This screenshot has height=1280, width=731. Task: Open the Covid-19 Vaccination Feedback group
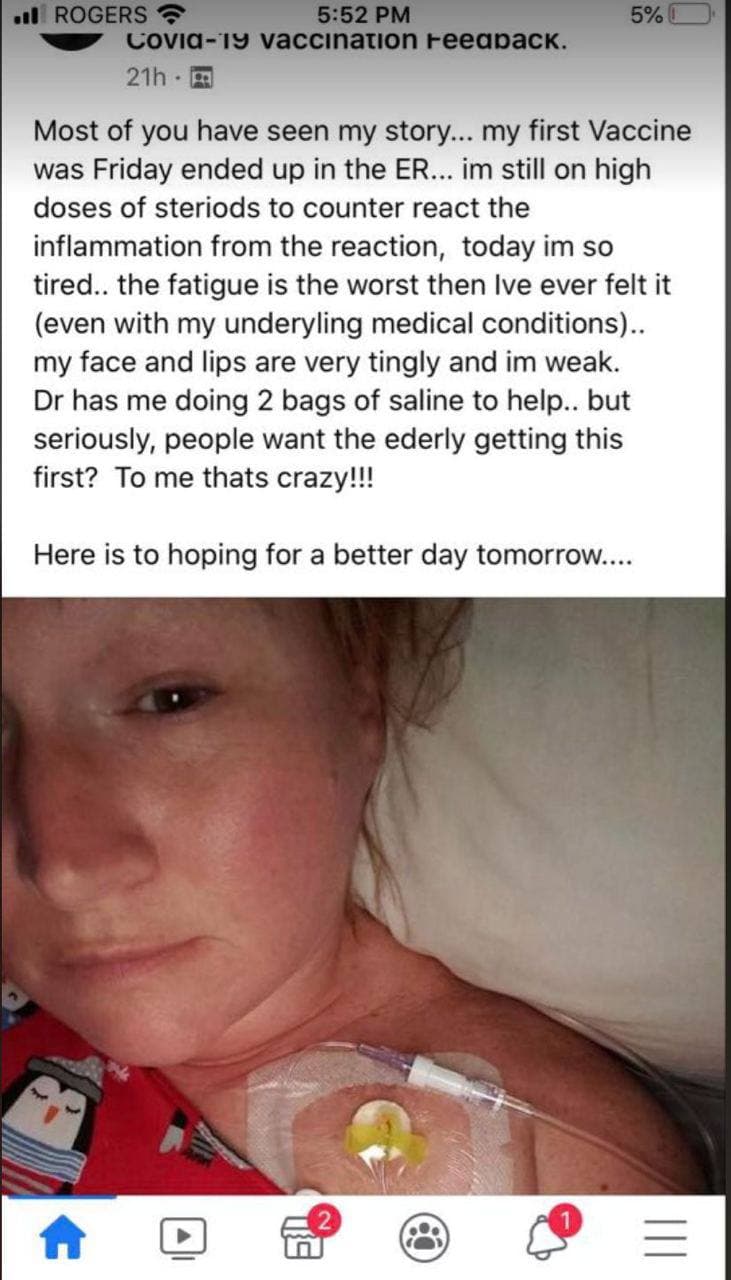click(349, 42)
